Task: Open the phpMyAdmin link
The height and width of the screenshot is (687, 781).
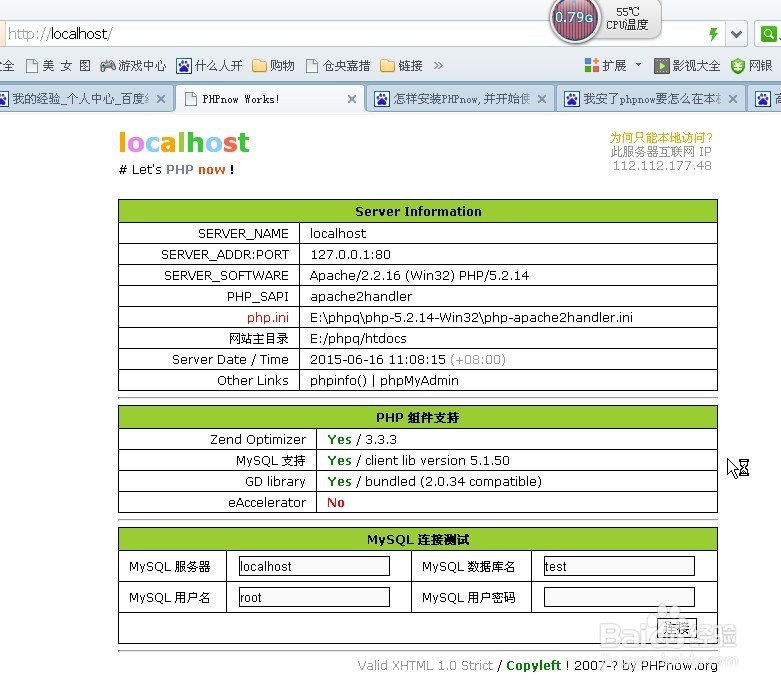Action: [419, 381]
